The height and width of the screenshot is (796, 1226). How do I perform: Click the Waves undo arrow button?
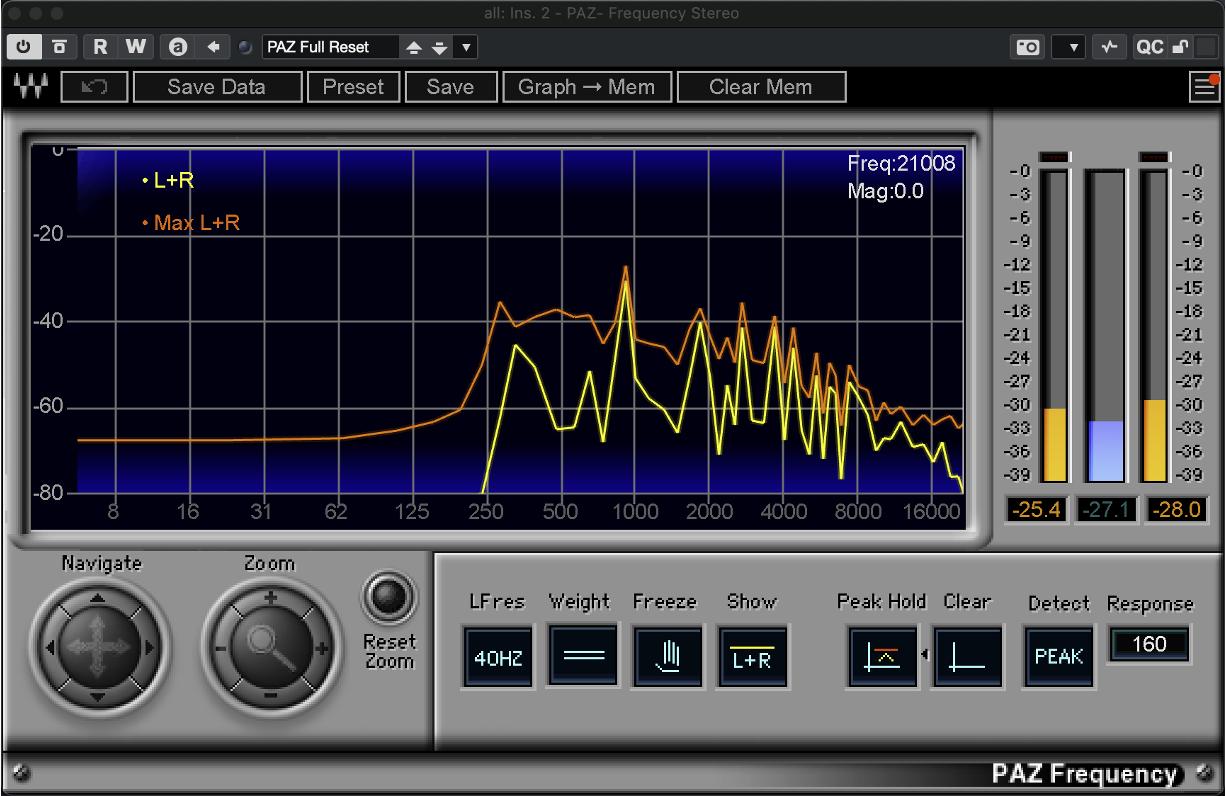click(x=95, y=87)
